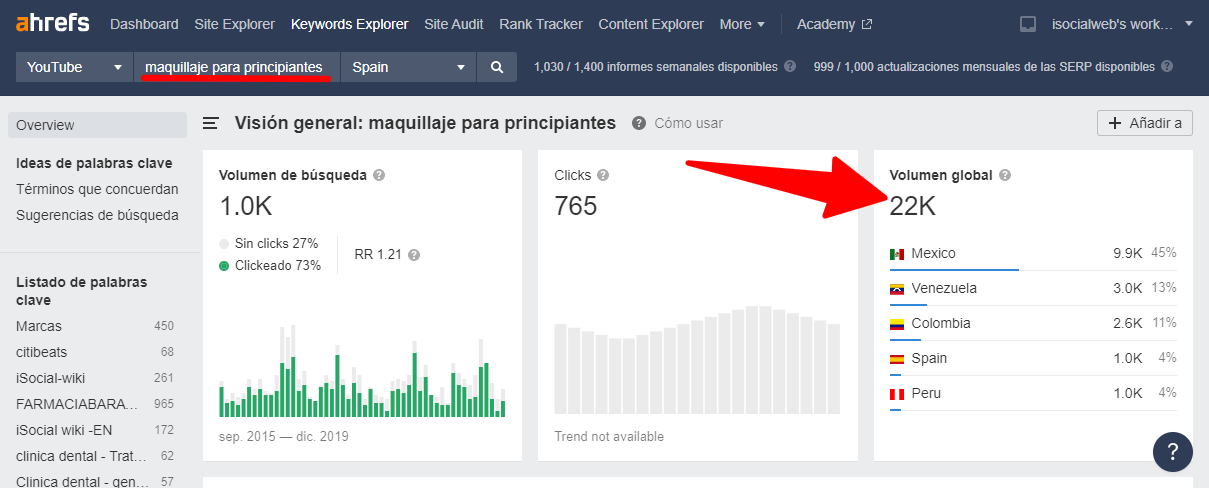
Task: Click the search volume bar chart
Action: (x=362, y=370)
